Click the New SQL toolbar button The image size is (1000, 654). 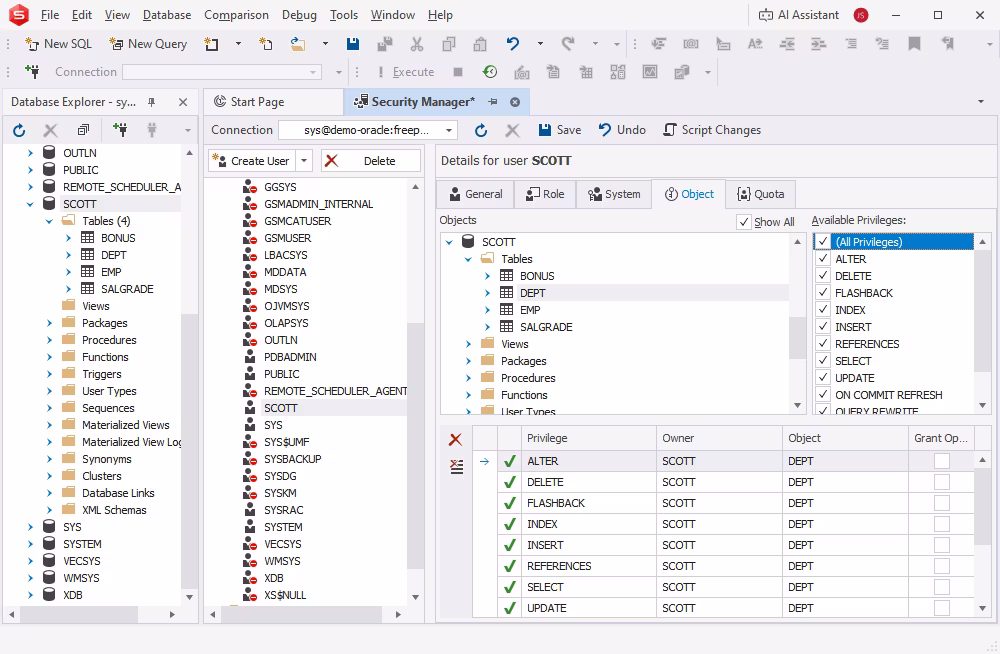click(x=58, y=44)
